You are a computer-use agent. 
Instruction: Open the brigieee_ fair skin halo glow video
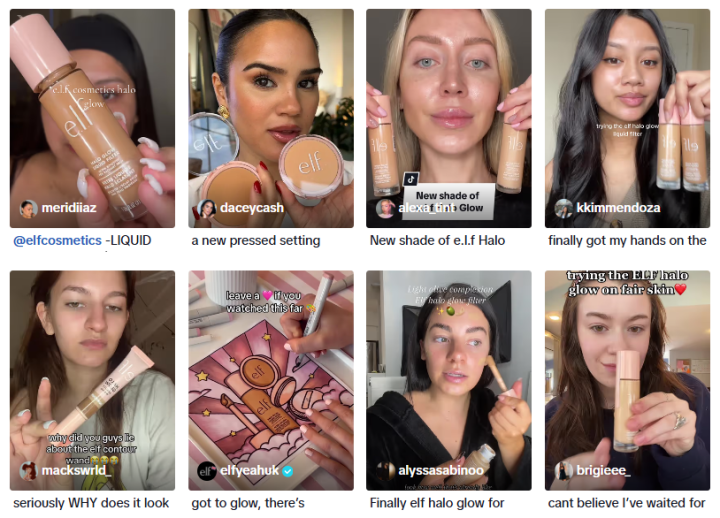[x=627, y=380]
